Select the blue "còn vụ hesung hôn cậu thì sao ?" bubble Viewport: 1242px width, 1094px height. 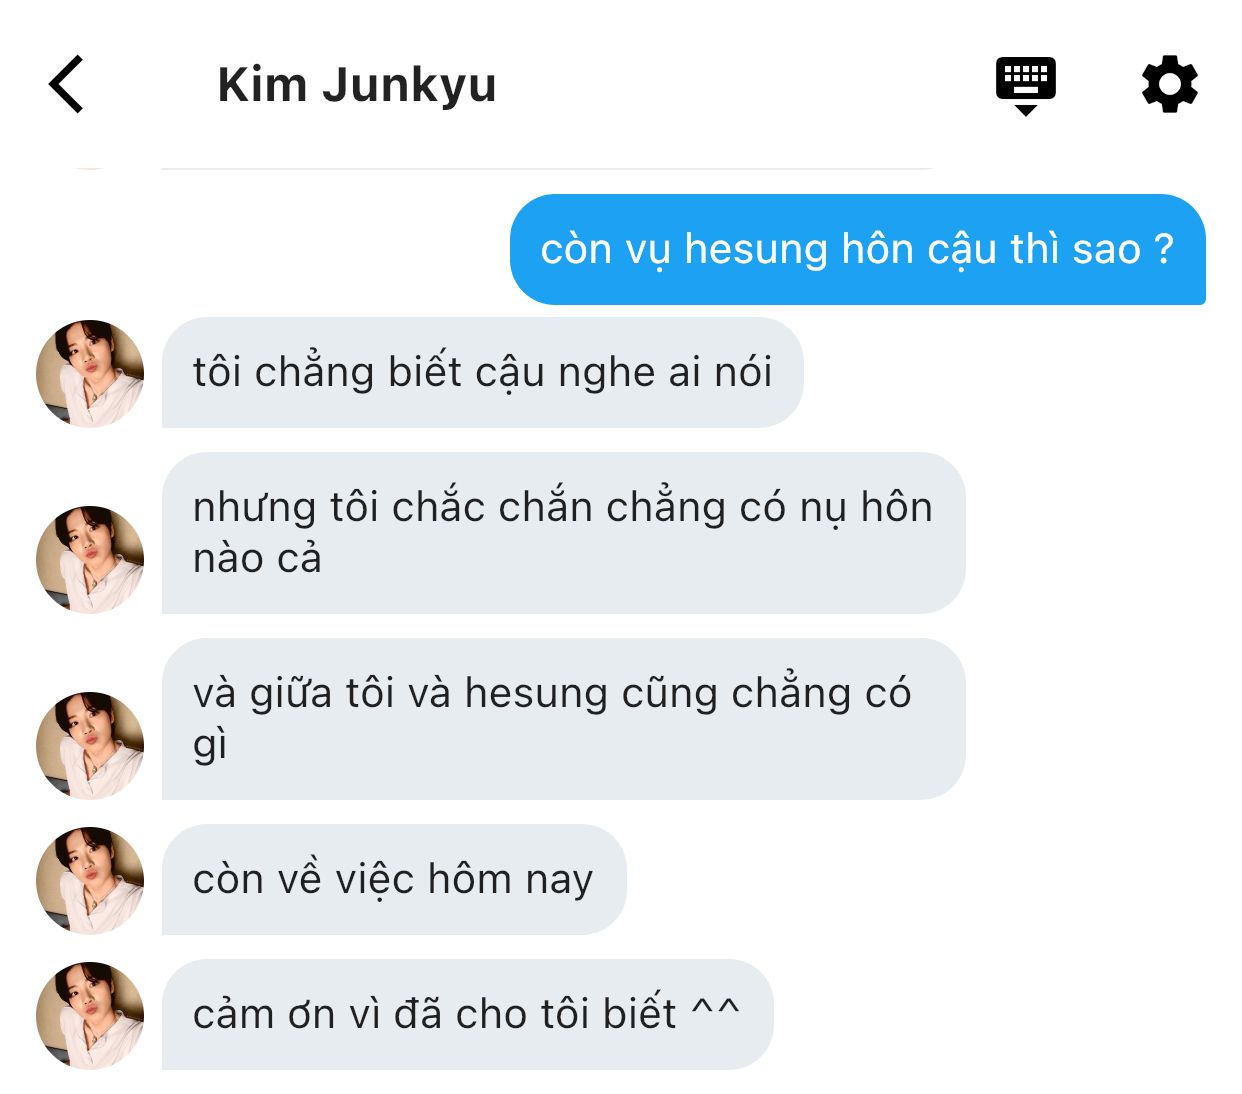click(x=858, y=249)
